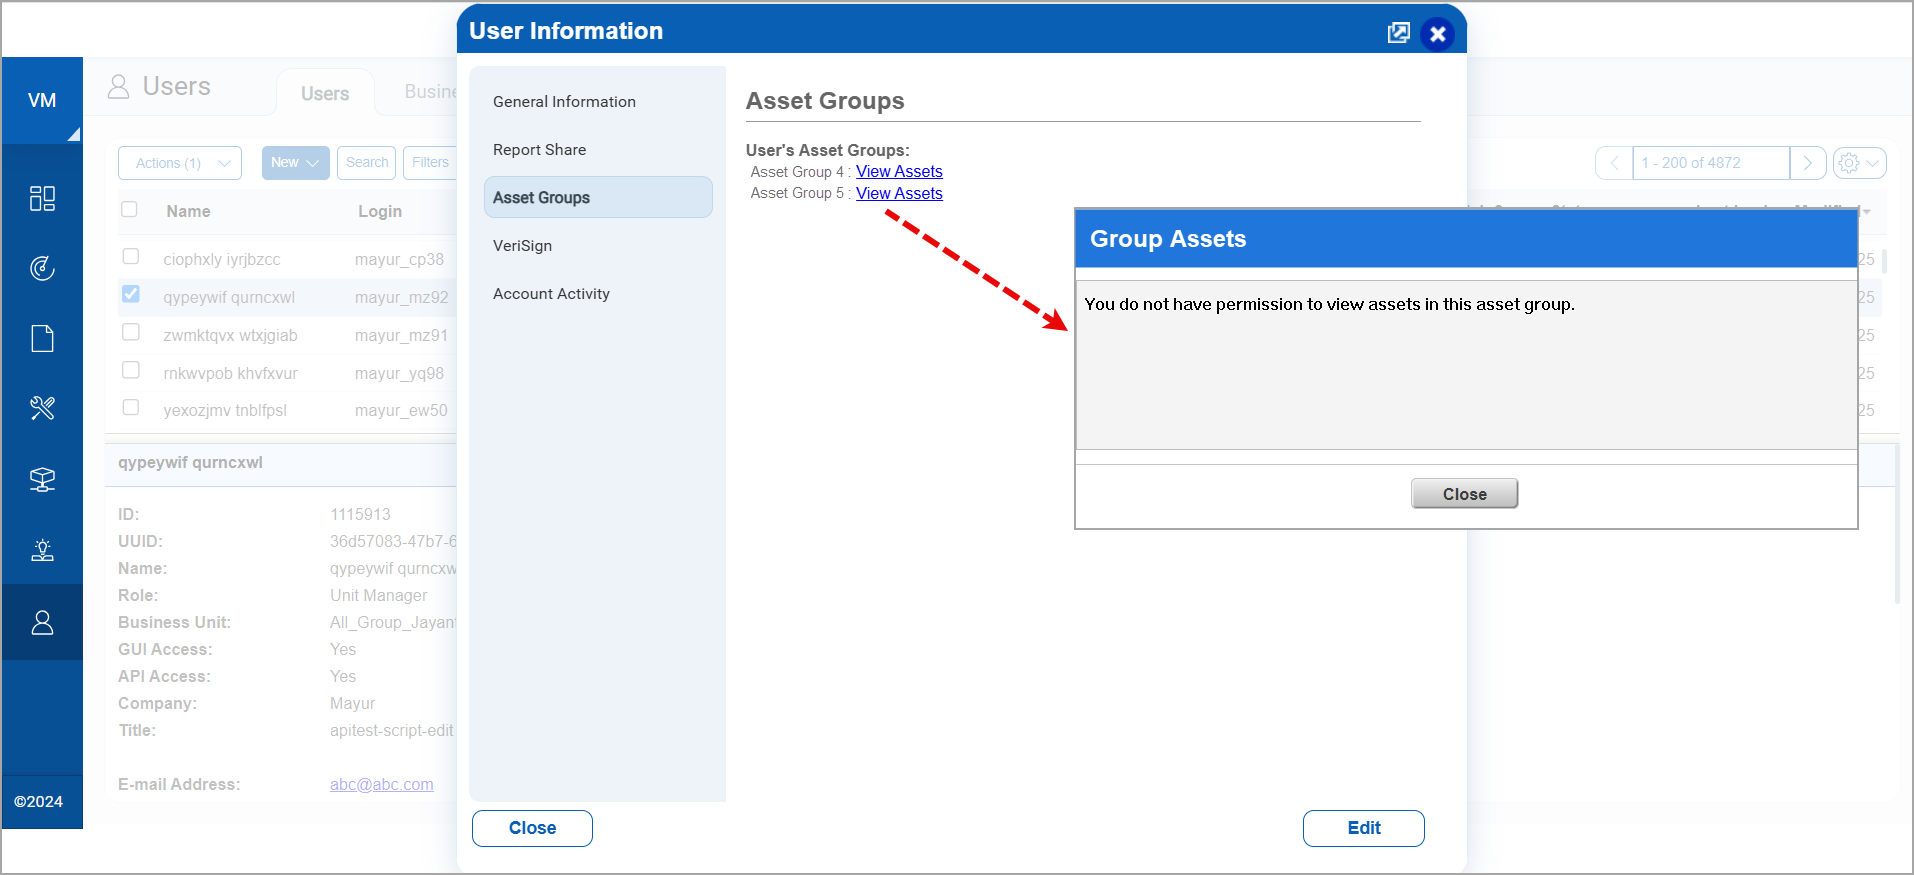This screenshot has height=875, width=1914.
Task: Open the KnowledgeBase lightbulb icon in the sidebar
Action: [x=42, y=550]
